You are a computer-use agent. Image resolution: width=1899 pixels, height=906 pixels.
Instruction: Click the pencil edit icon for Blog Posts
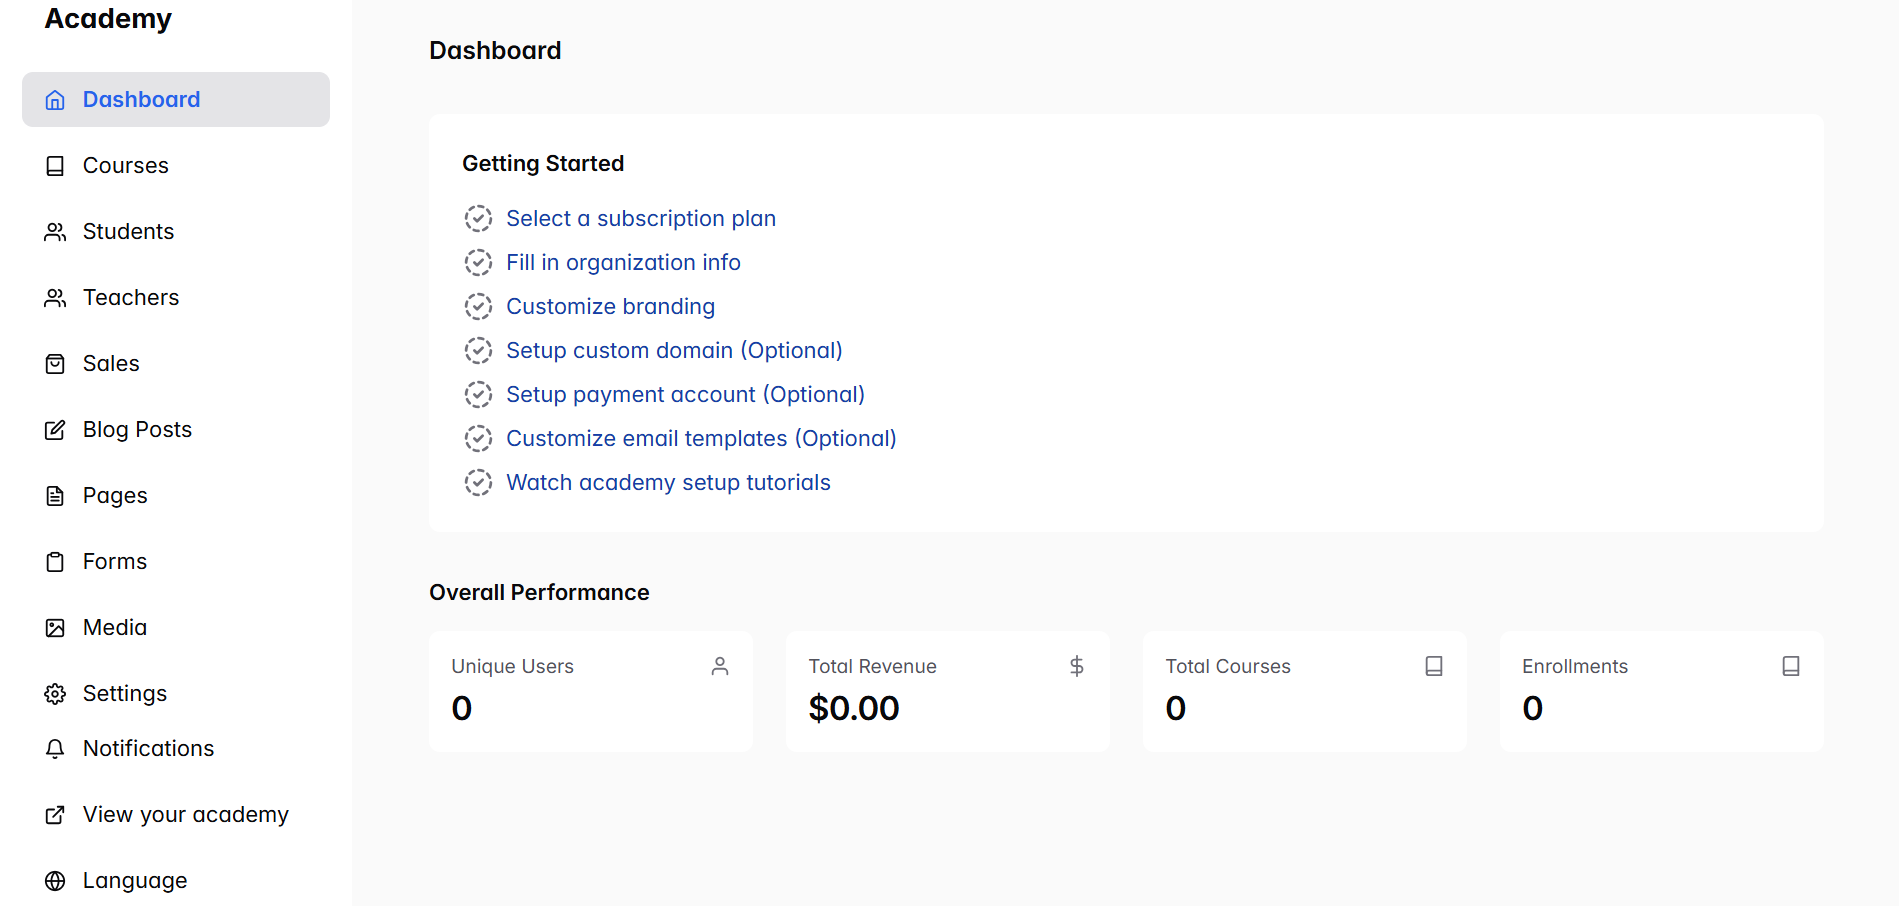(x=55, y=430)
